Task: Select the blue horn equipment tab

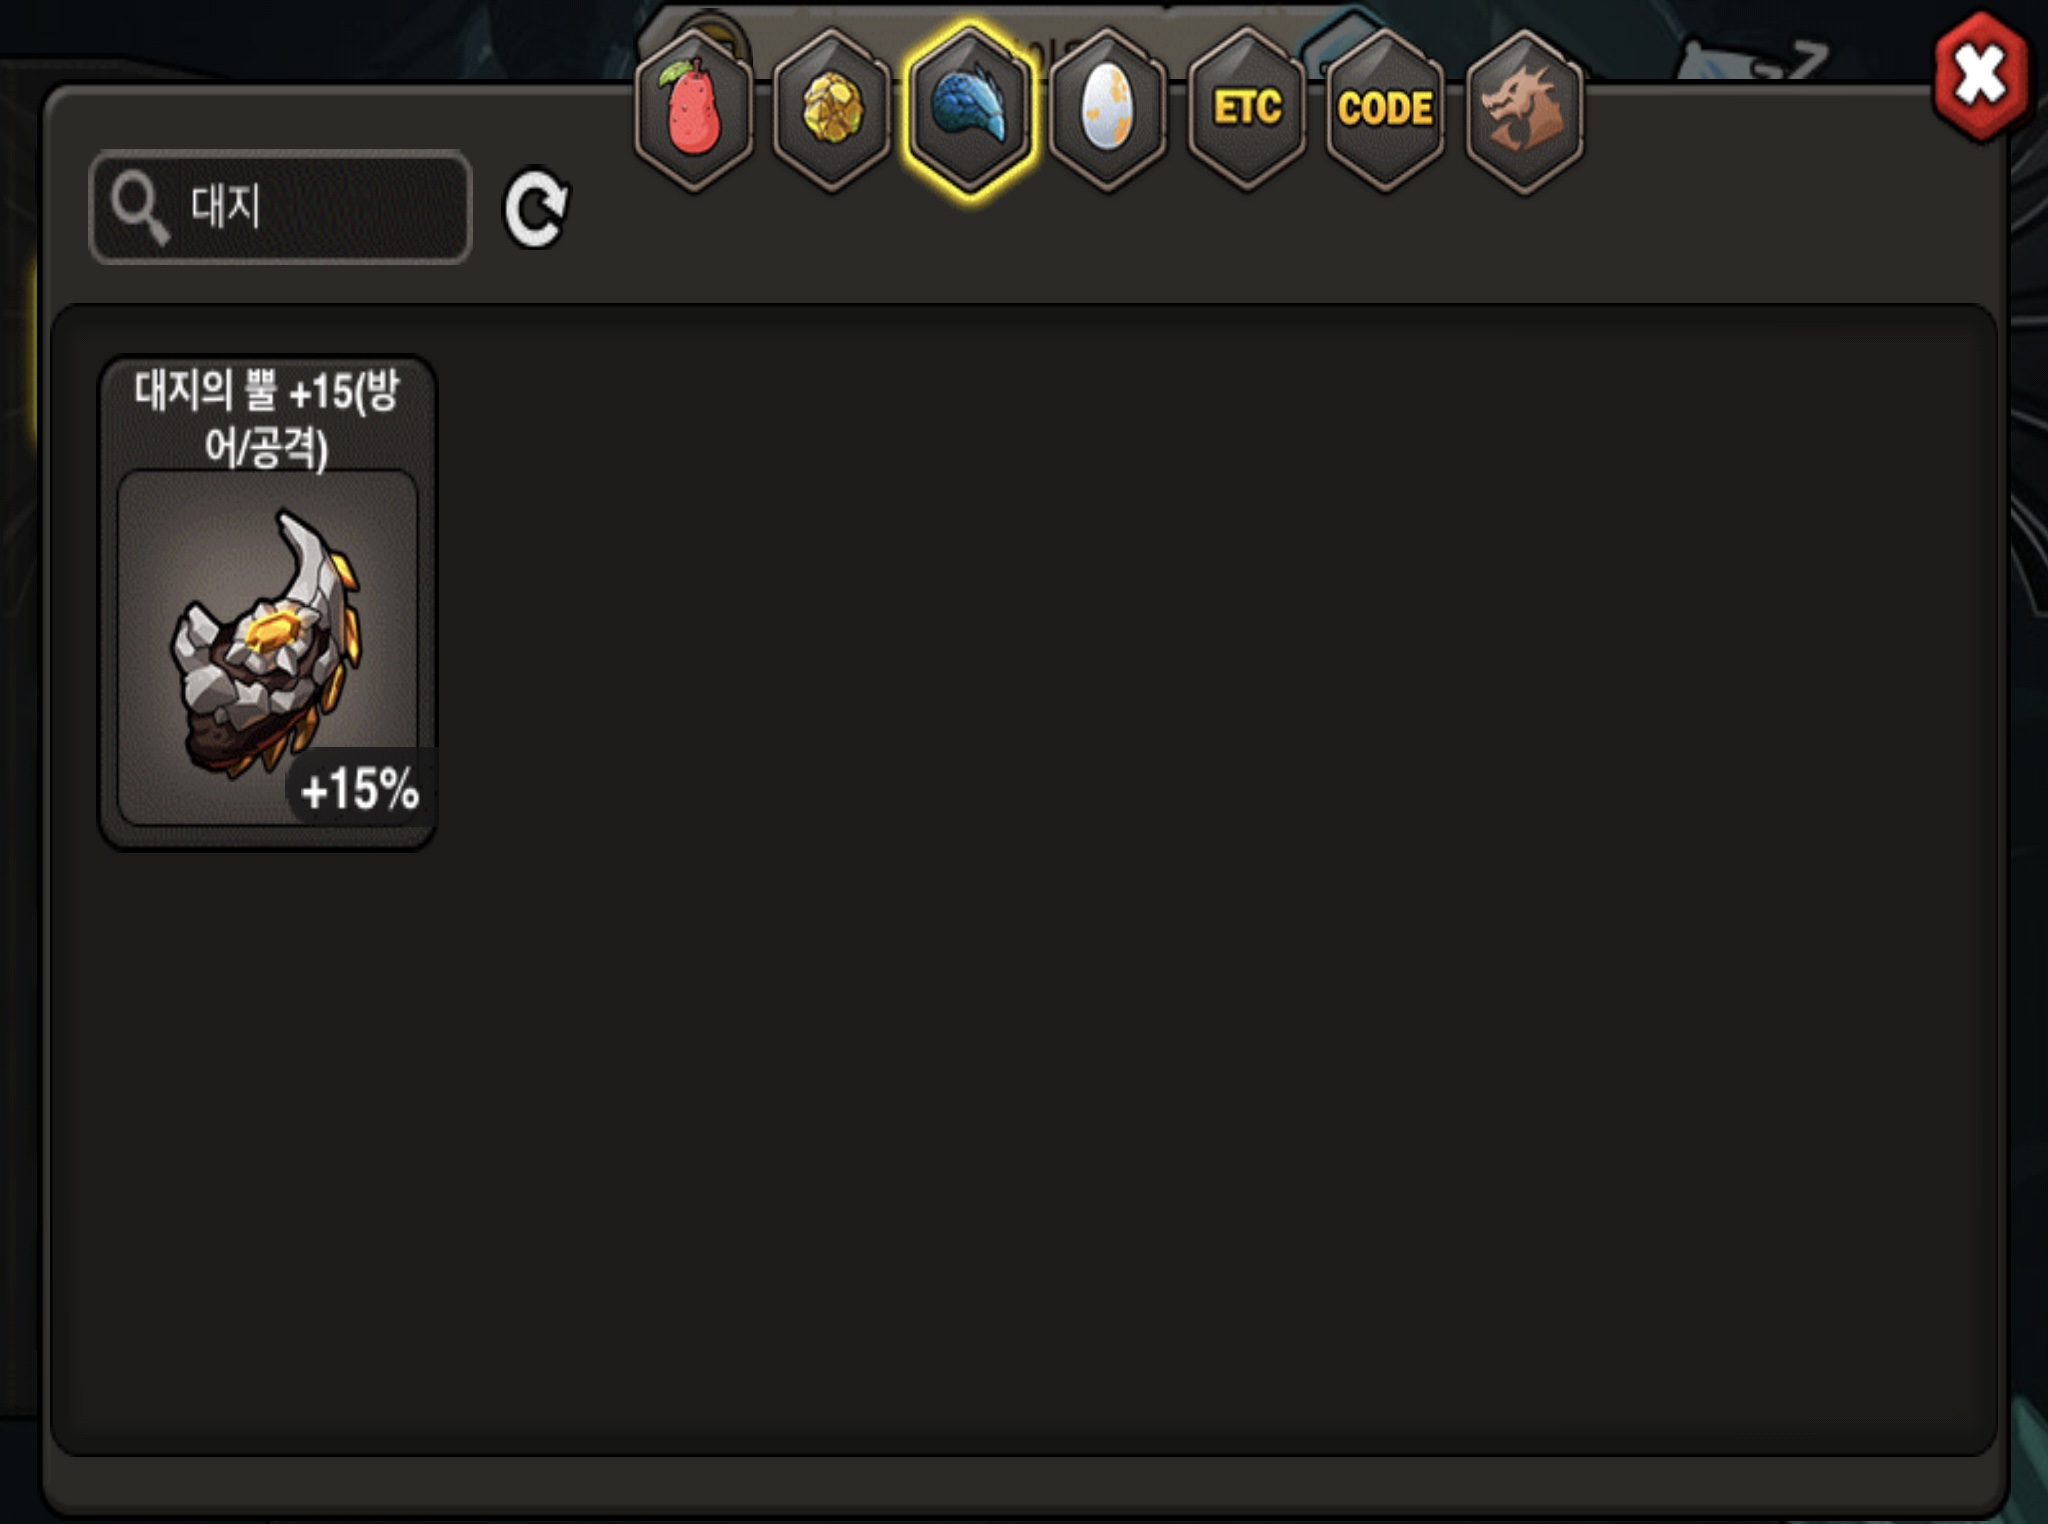Action: 970,110
